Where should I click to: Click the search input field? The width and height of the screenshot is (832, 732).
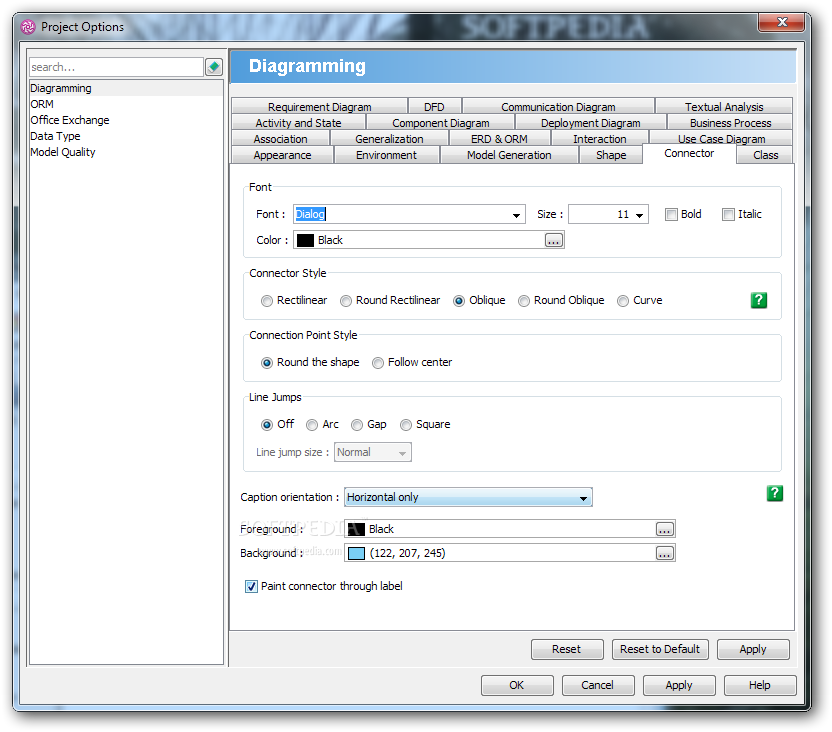[x=116, y=67]
